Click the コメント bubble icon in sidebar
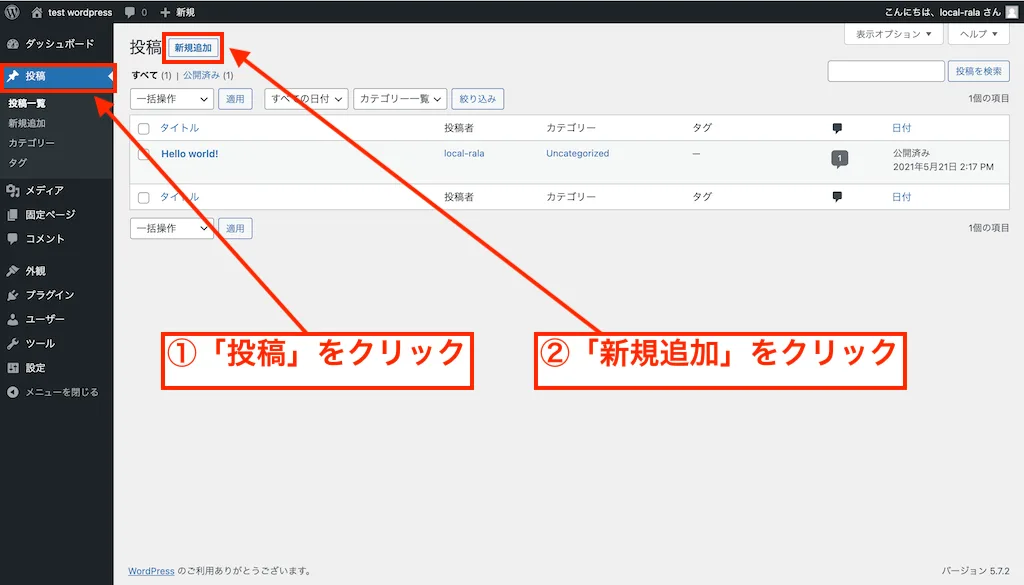This screenshot has width=1024, height=585. (12, 238)
